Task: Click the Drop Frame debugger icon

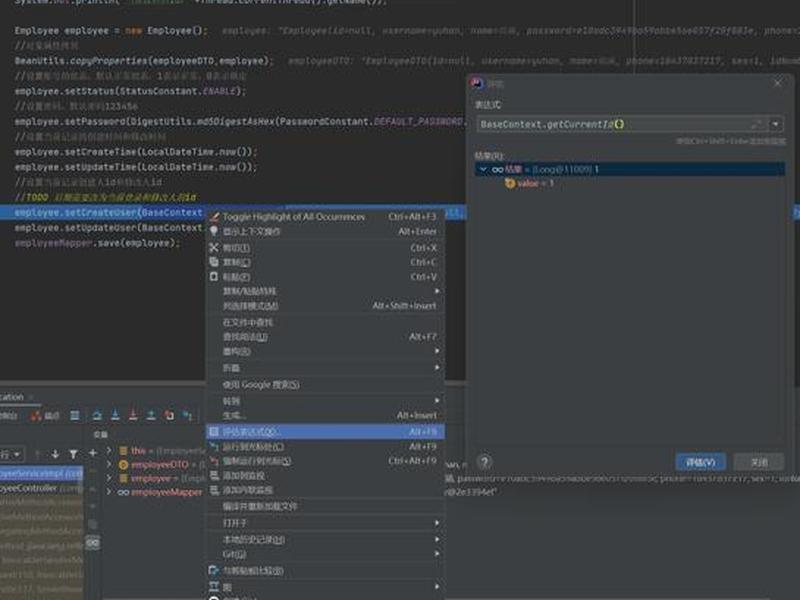Action: (x=169, y=415)
